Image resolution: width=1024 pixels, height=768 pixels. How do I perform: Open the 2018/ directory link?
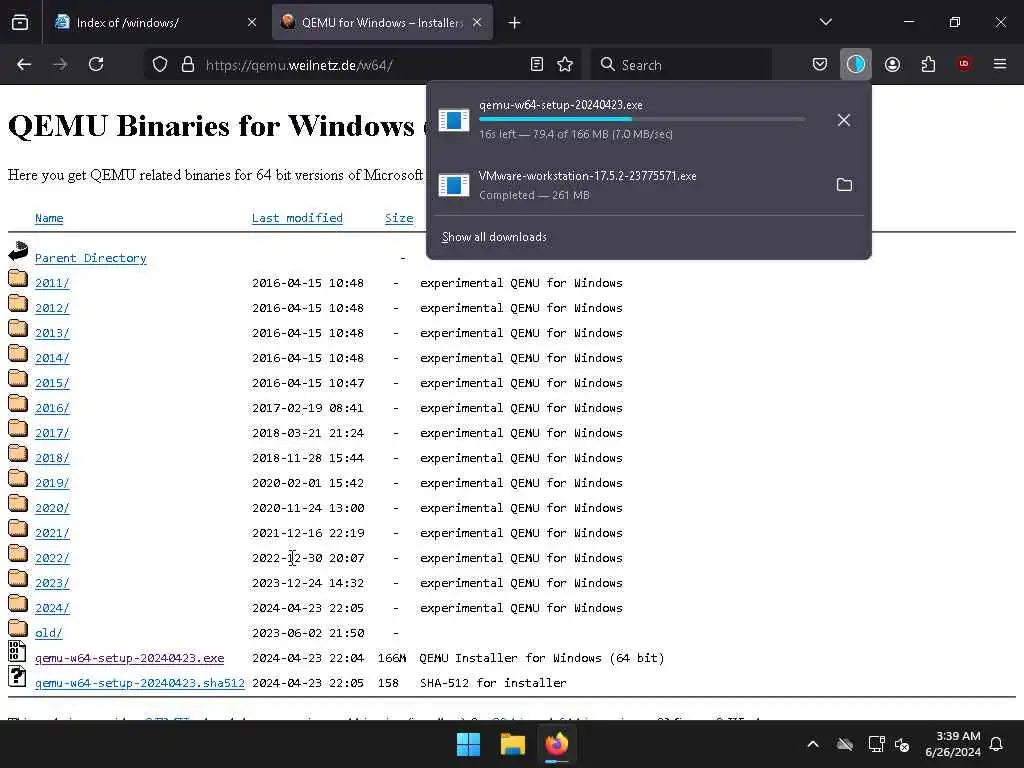[52, 458]
